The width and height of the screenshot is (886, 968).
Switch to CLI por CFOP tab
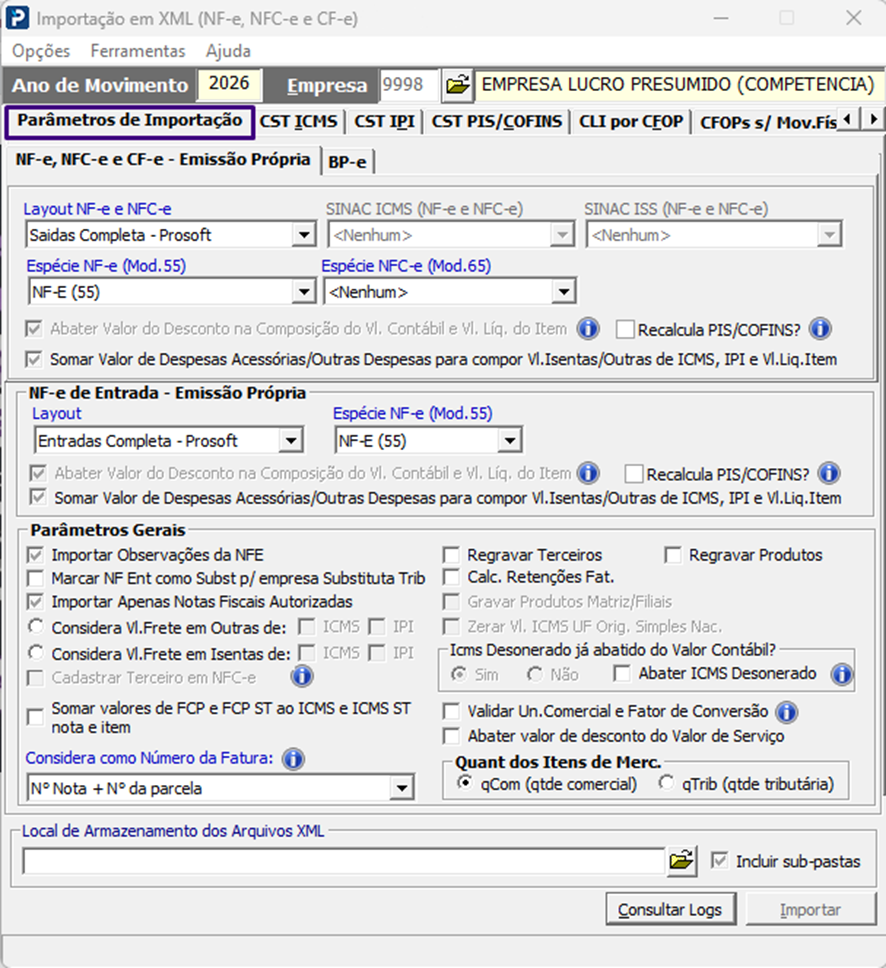coord(631,122)
